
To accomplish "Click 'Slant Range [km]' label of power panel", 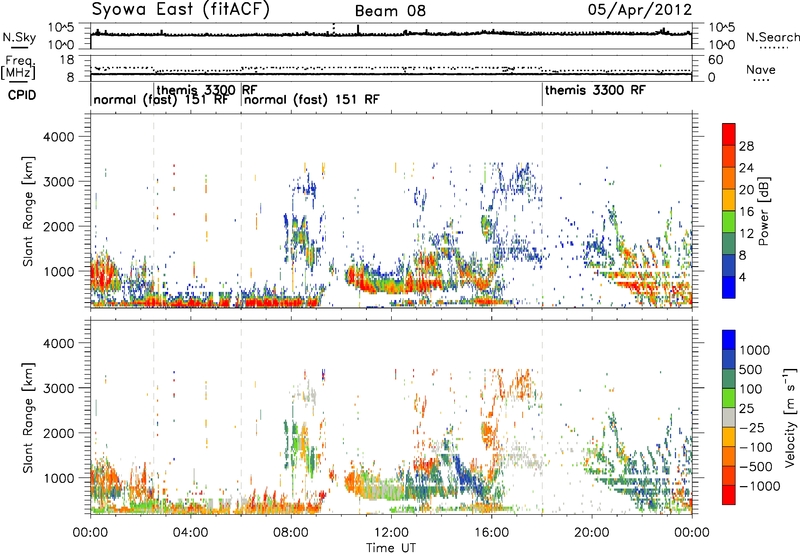I will (28, 211).
